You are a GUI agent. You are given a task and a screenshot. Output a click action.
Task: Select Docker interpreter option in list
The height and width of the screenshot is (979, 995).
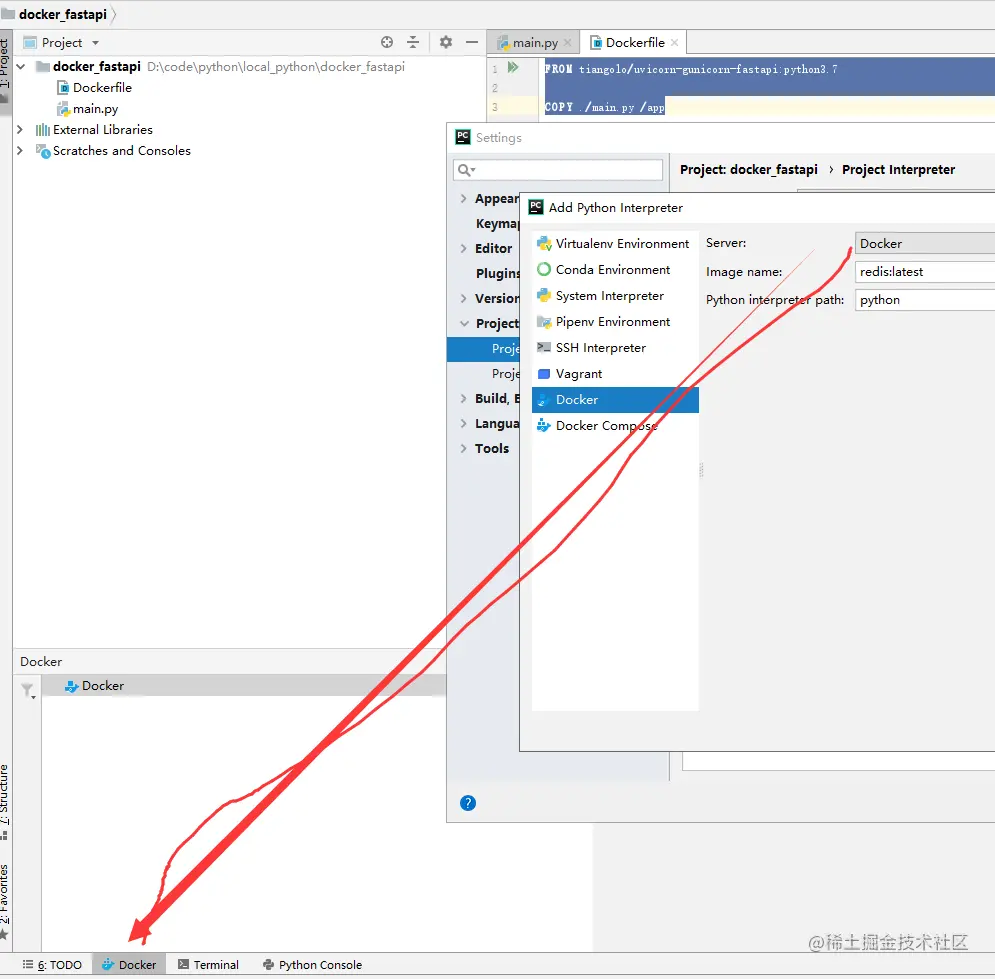point(614,400)
